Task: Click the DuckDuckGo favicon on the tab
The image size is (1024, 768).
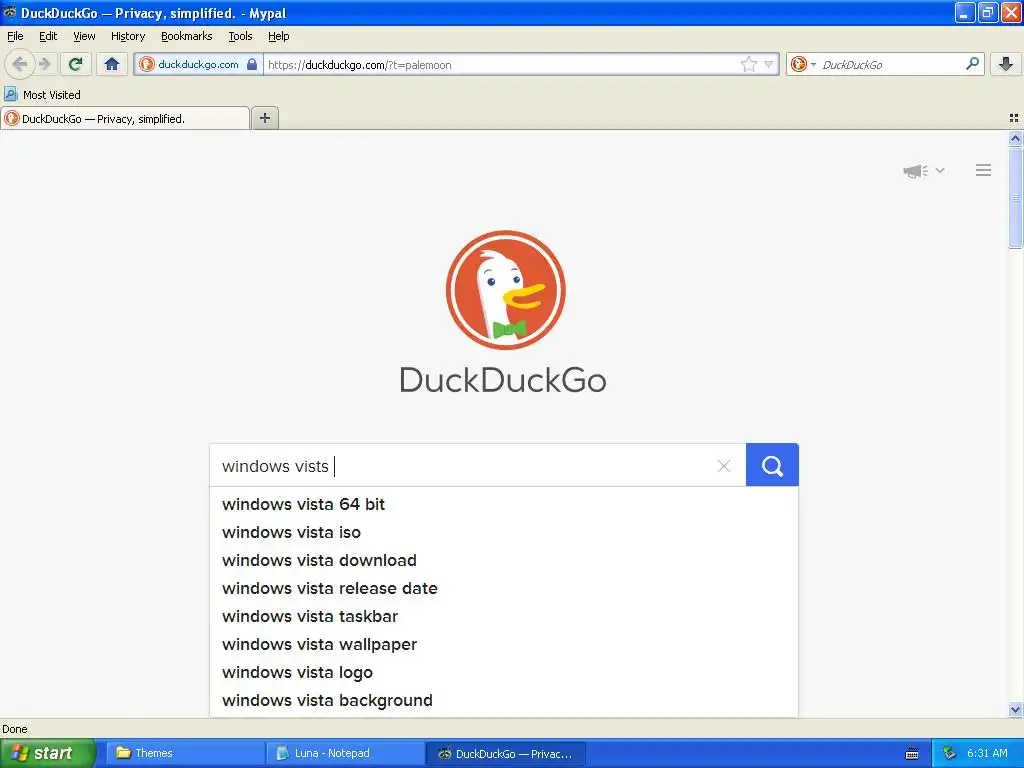Action: point(12,118)
